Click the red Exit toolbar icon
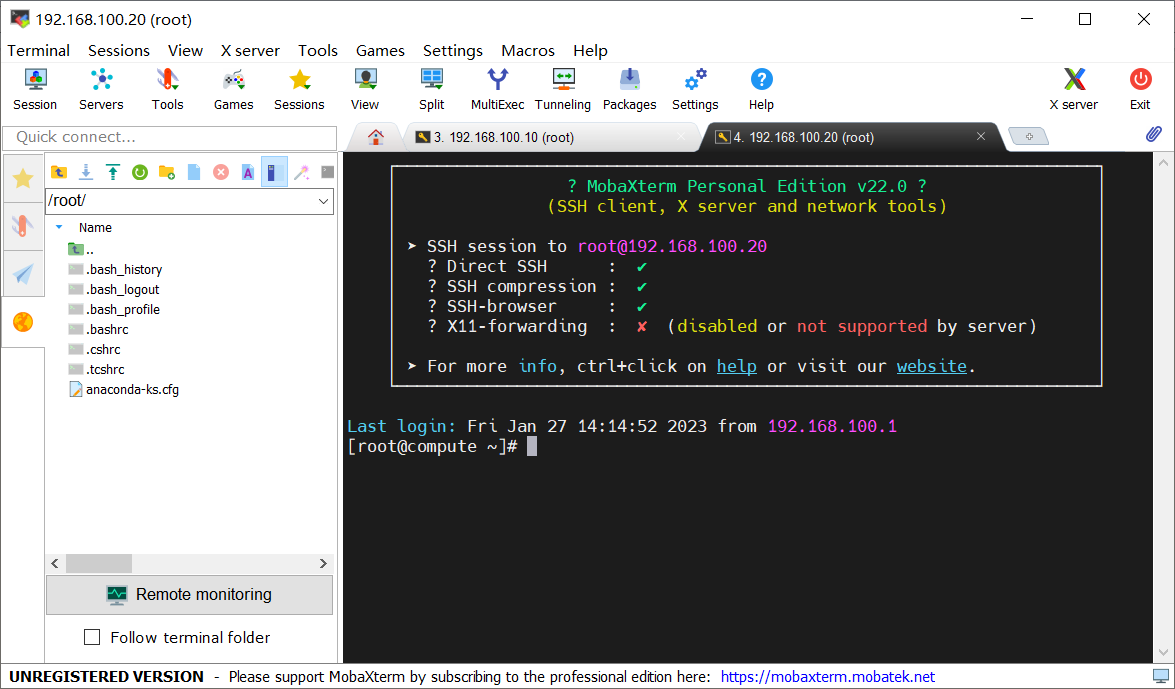1175x689 pixels. coord(1141,88)
